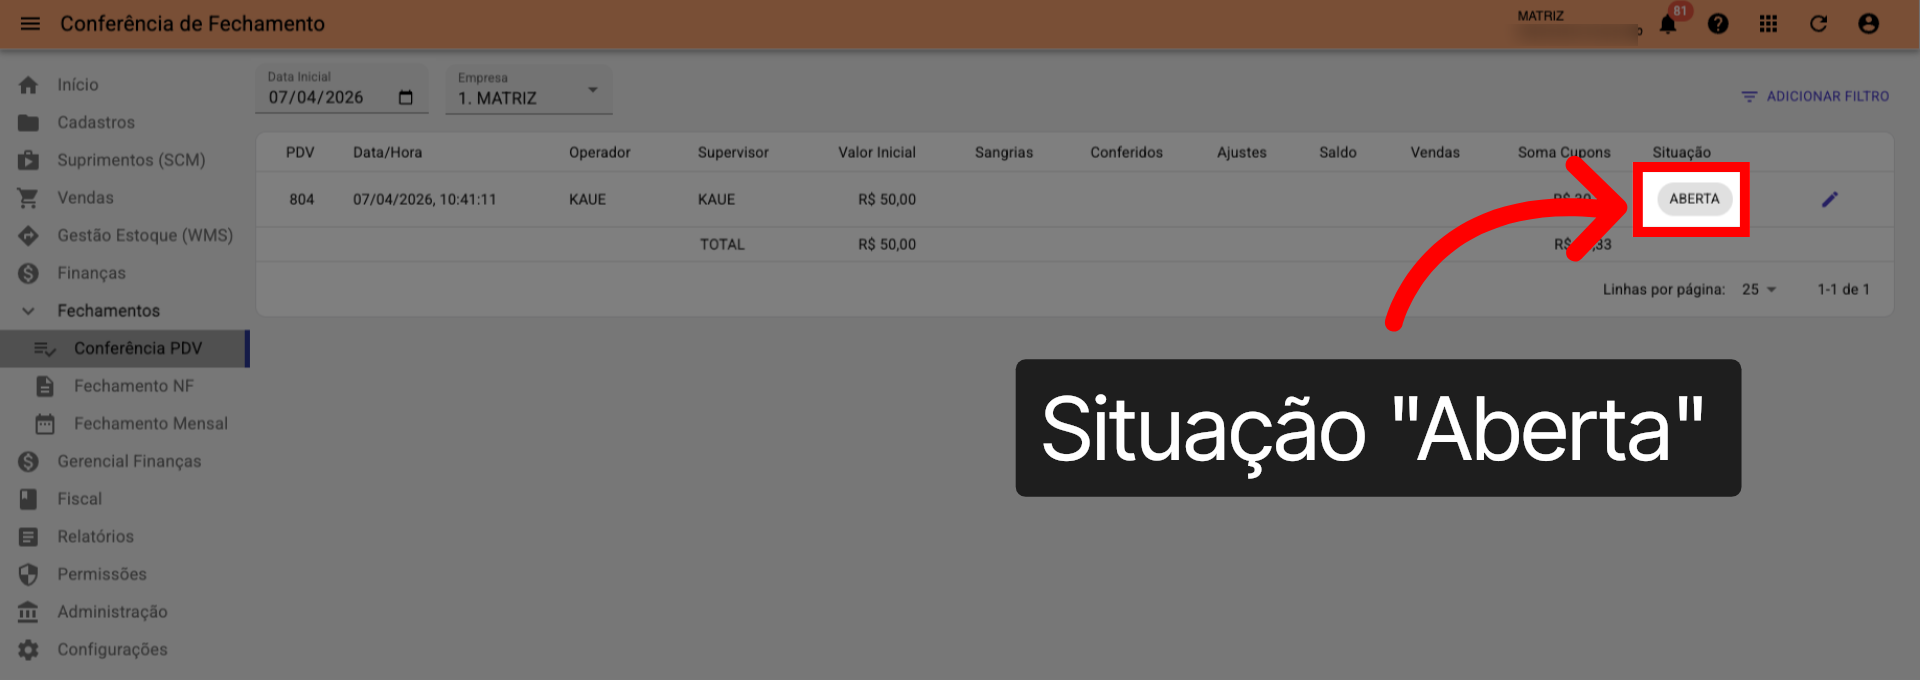Click the Permissões shield icon
The image size is (1920, 680).
(28, 574)
